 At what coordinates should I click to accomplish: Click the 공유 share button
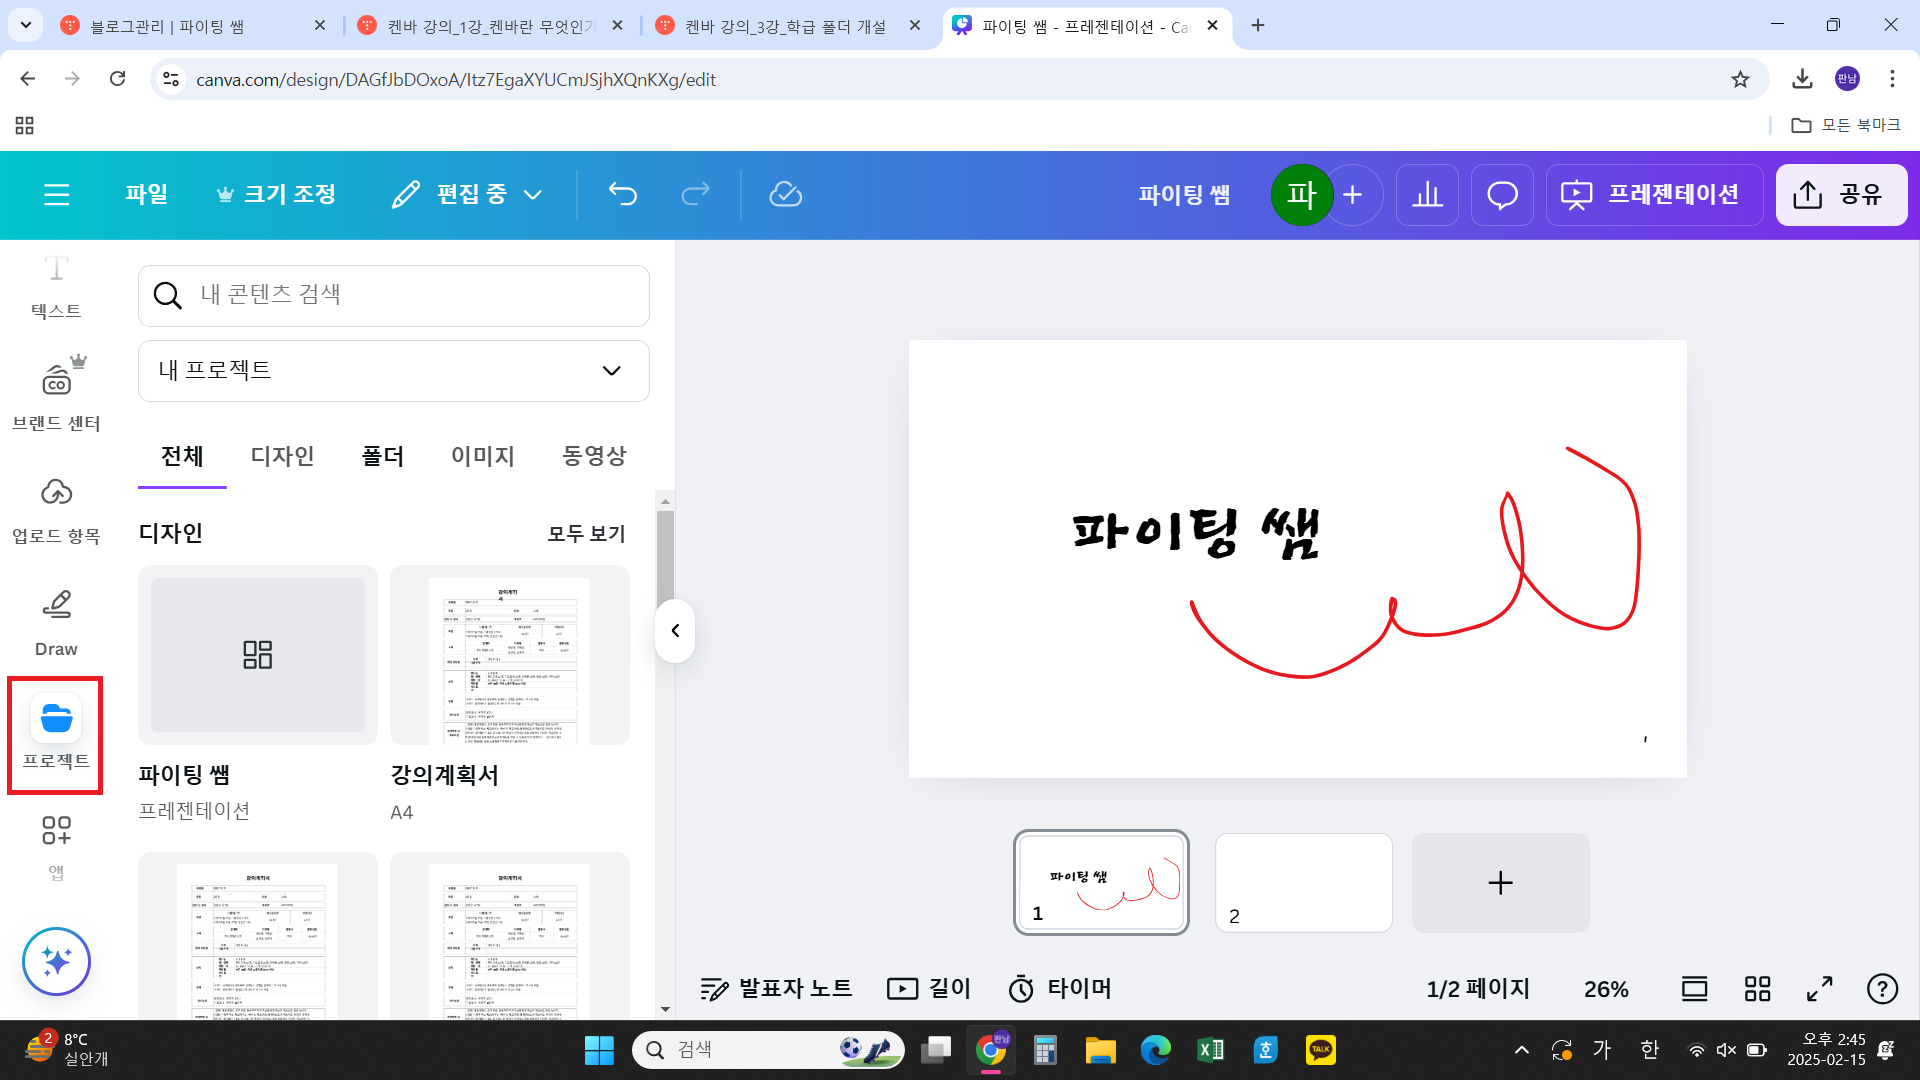coord(1841,194)
